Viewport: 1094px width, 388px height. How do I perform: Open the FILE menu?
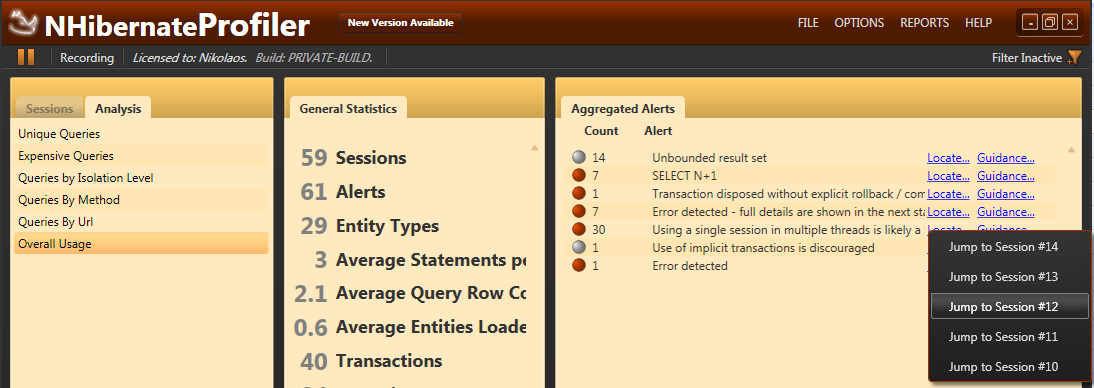tap(808, 23)
